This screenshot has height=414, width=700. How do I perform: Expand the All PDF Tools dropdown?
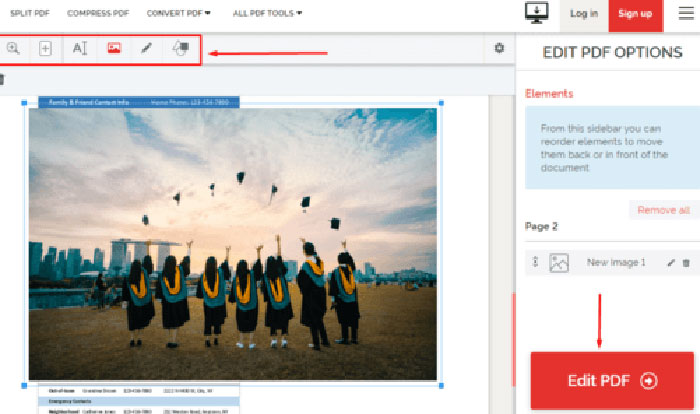pos(267,14)
